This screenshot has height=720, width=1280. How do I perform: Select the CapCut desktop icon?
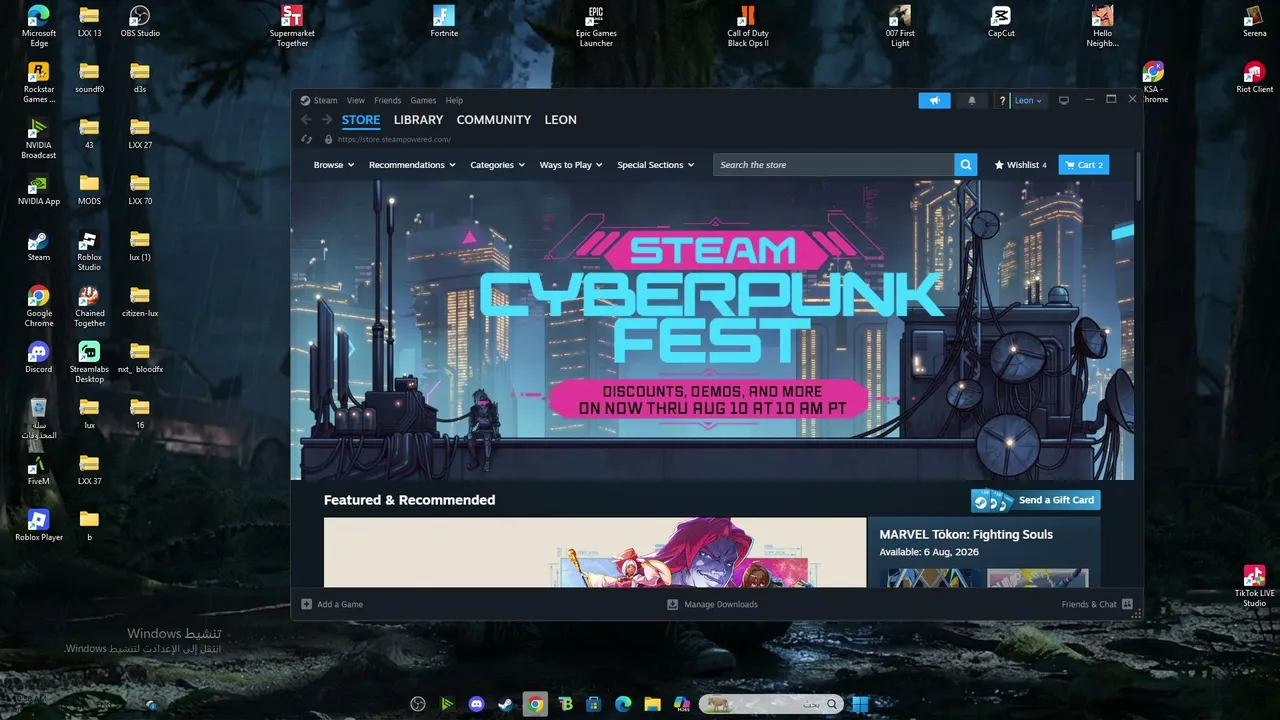pos(1001,22)
